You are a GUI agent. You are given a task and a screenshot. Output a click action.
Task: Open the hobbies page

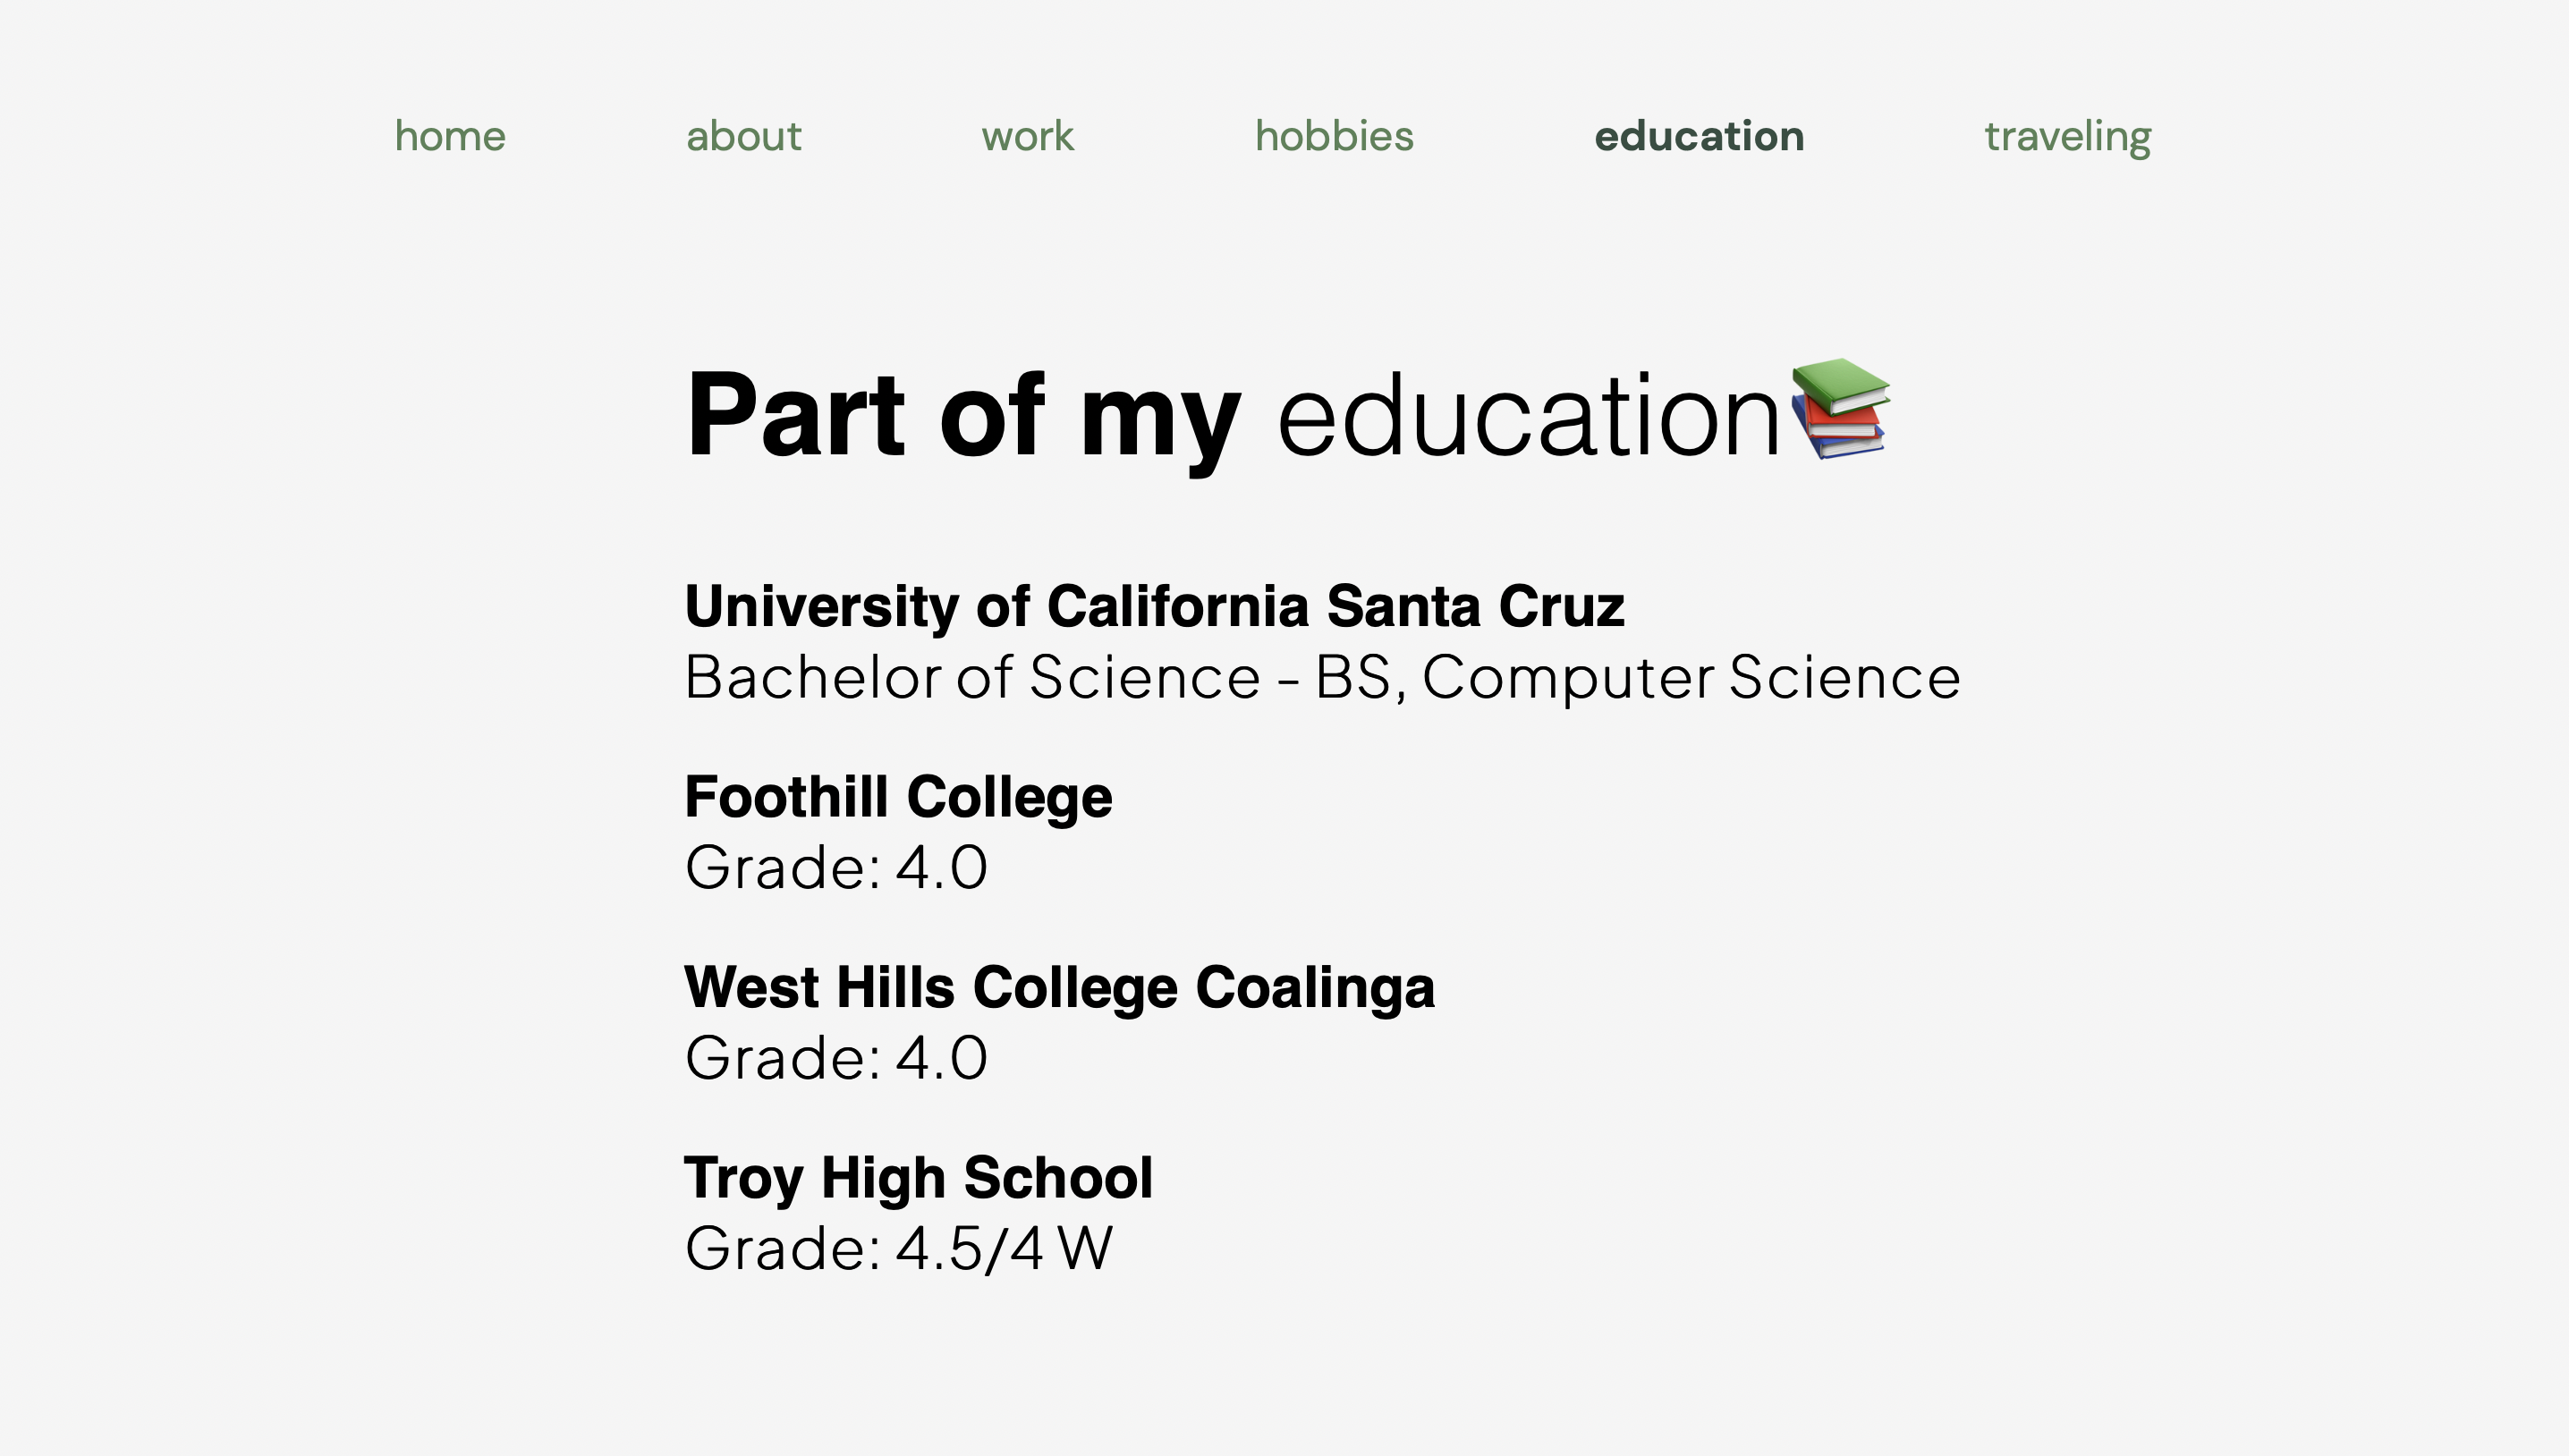1334,136
